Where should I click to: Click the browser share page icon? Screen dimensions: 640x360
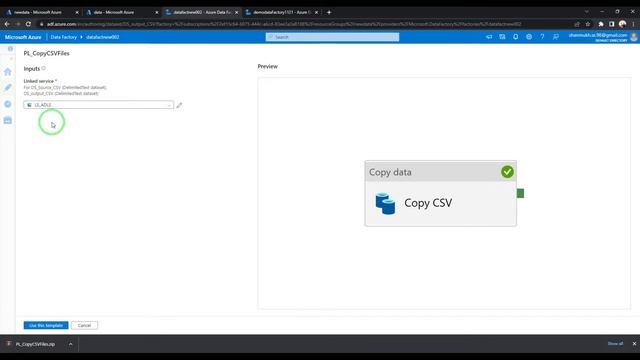click(577, 24)
